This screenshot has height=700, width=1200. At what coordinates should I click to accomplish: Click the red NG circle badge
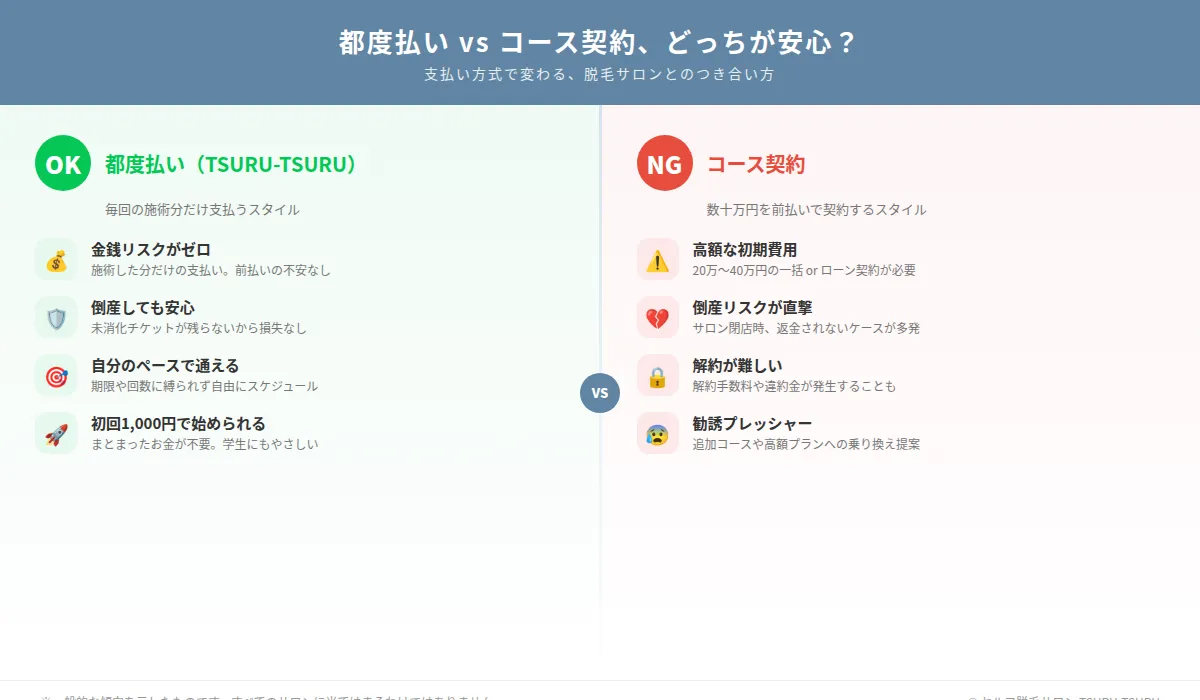click(x=665, y=163)
